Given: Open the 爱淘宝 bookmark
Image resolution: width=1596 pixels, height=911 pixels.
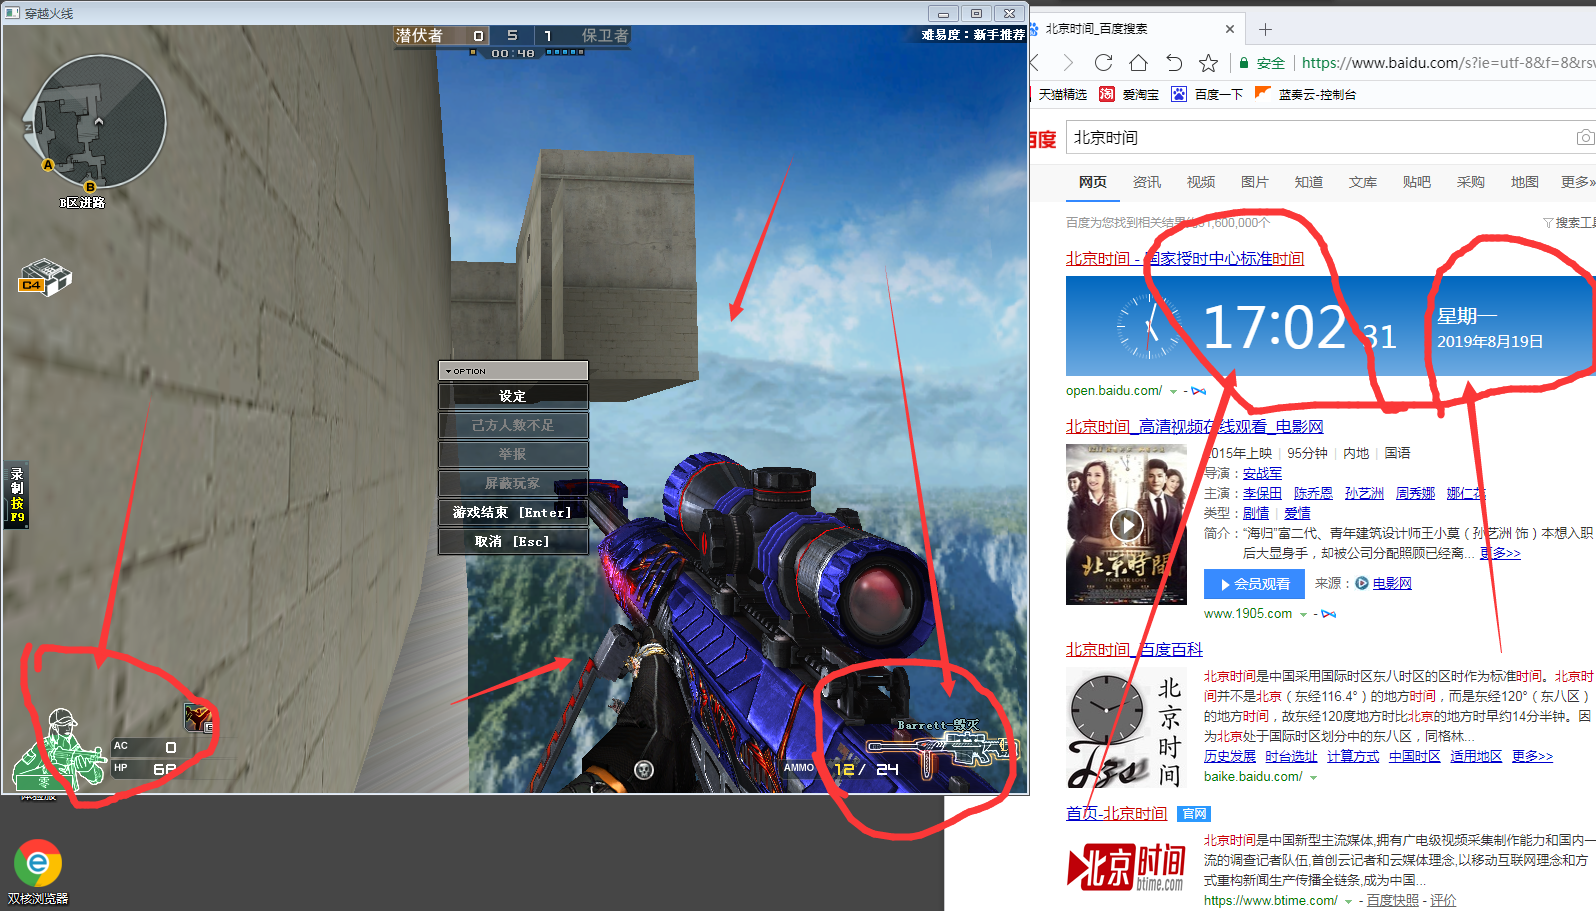Looking at the screenshot, I should [1129, 94].
